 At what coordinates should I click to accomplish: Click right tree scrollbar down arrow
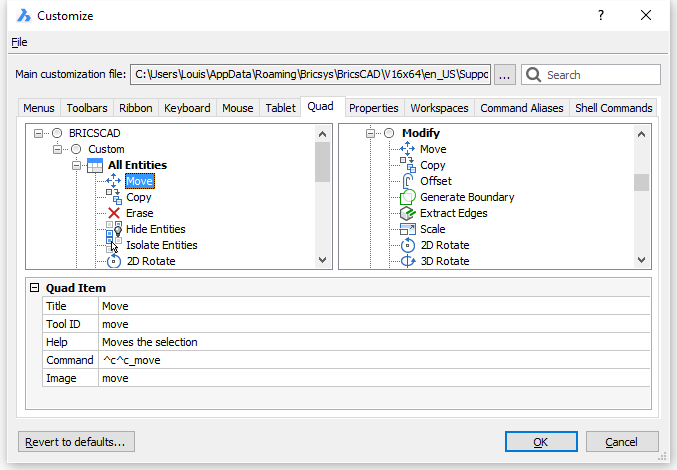click(642, 260)
